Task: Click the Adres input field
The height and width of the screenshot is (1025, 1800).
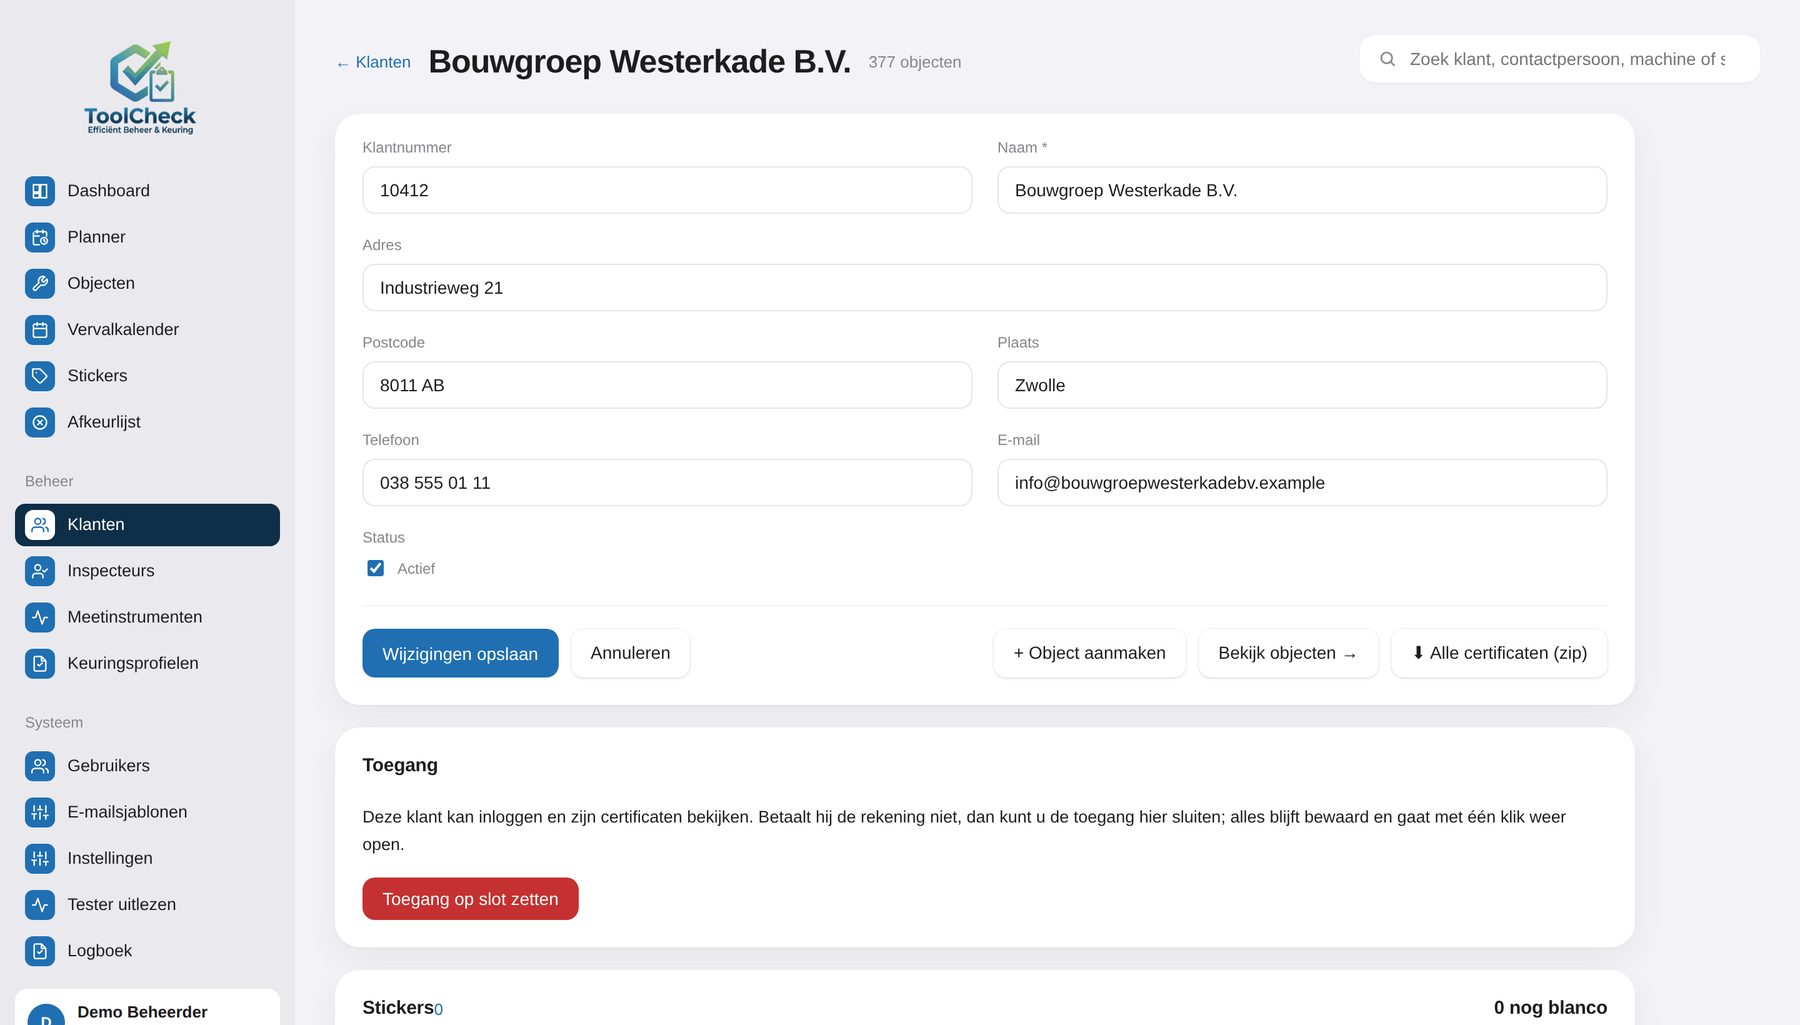Action: 985,288
